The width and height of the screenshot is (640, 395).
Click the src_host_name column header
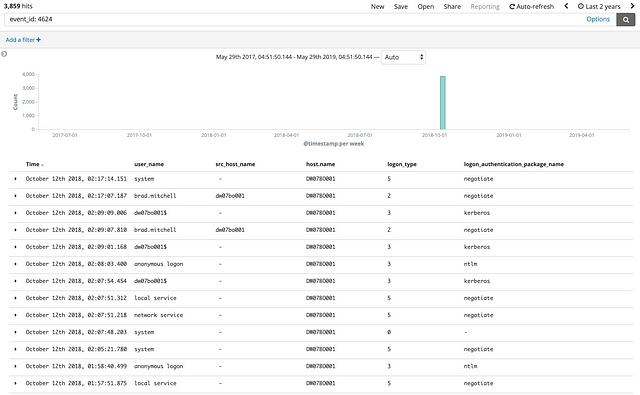click(x=235, y=164)
